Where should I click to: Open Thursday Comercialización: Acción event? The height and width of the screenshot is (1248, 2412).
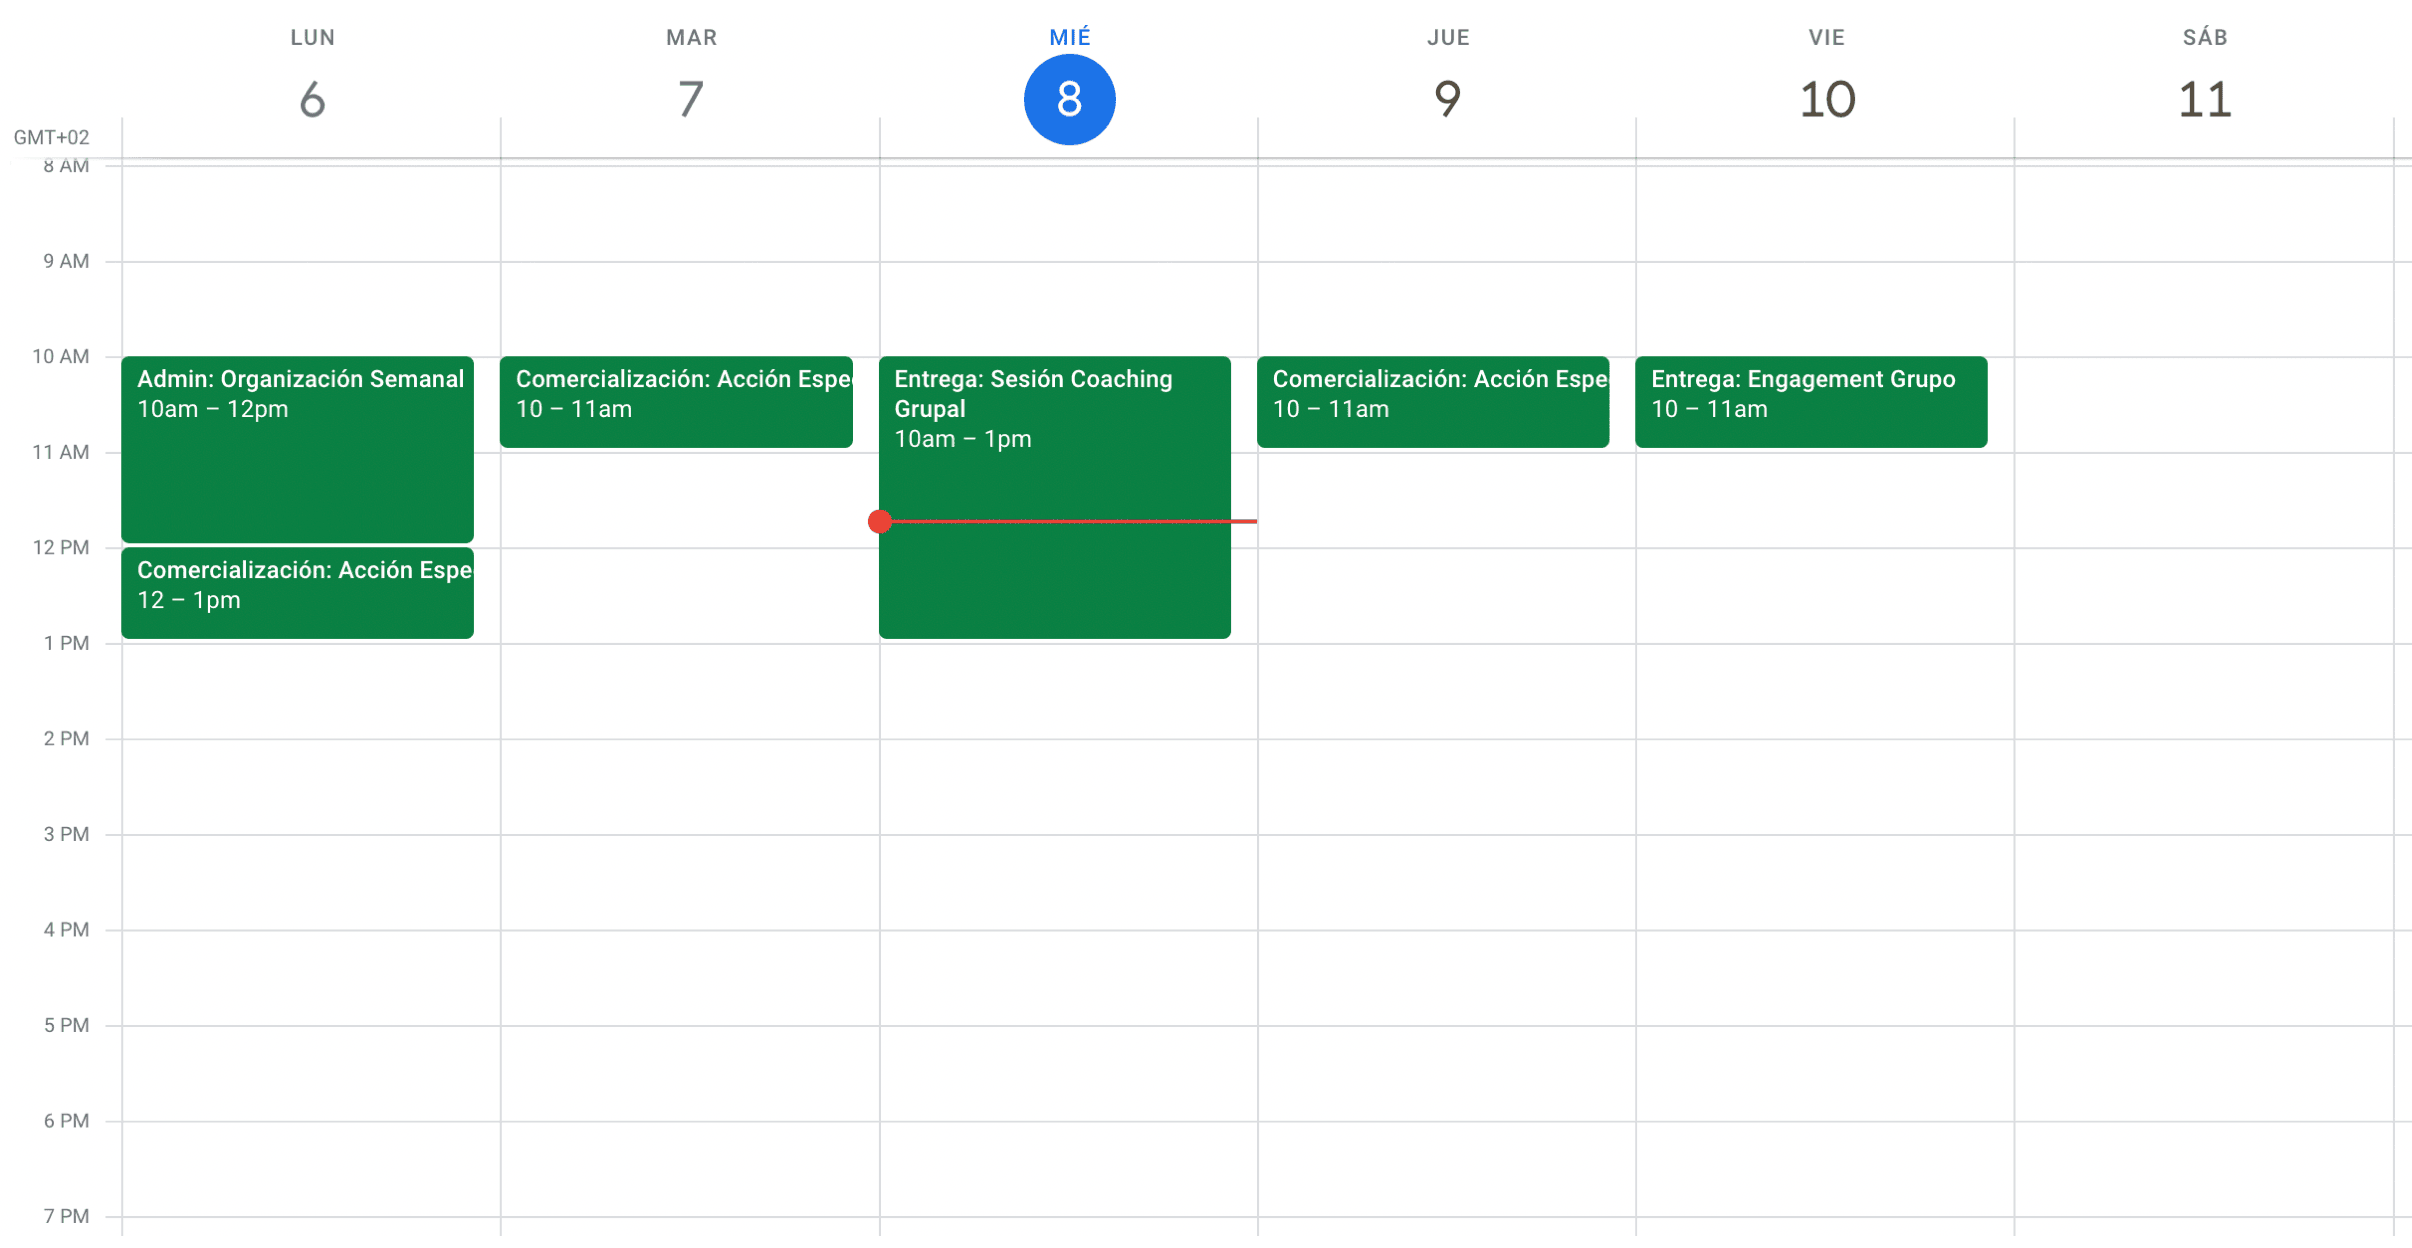pyautogui.click(x=1432, y=402)
